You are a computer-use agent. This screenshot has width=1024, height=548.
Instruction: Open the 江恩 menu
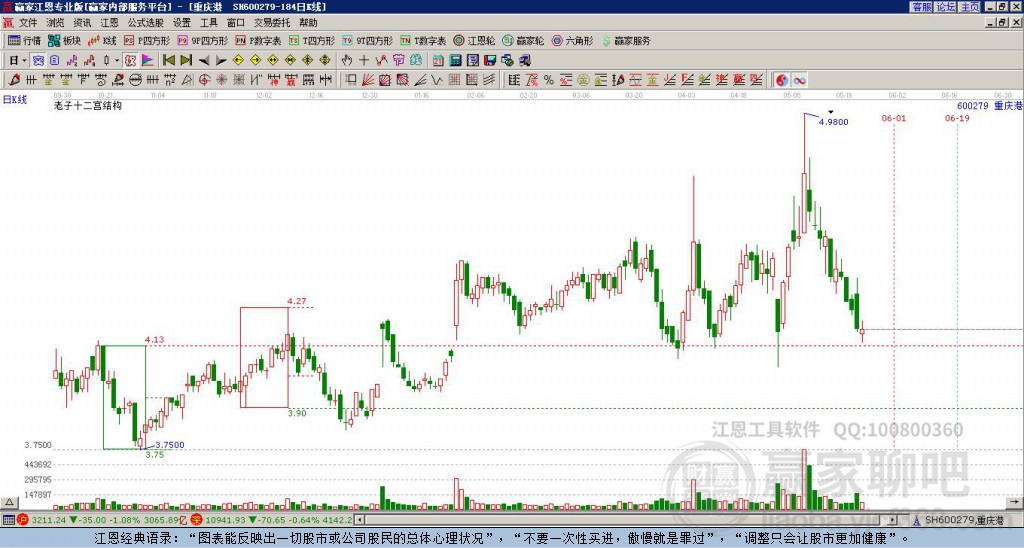tap(109, 23)
